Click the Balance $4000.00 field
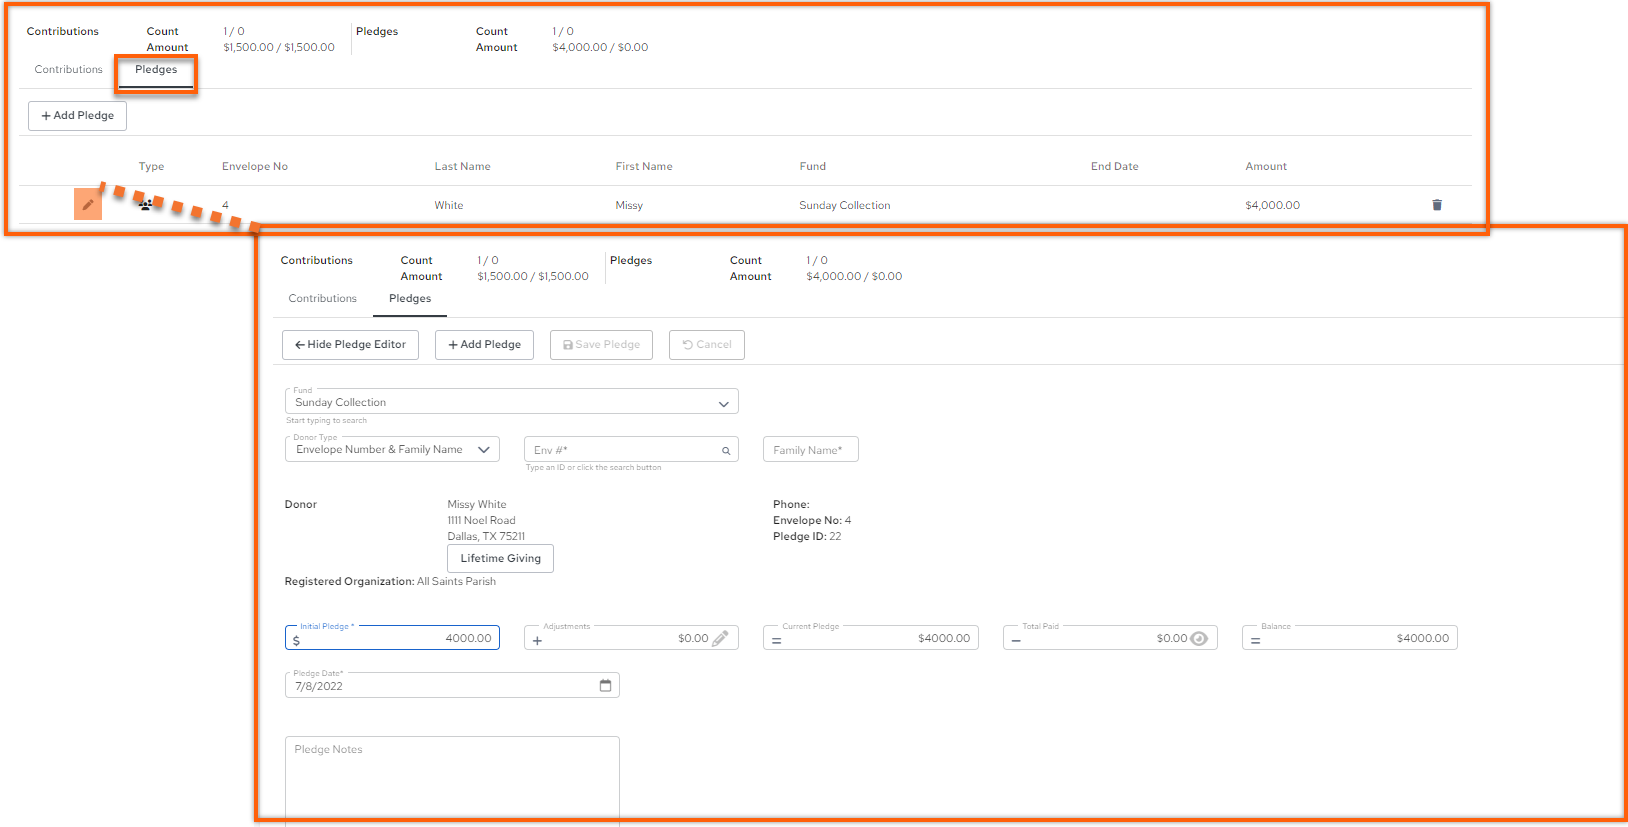Image resolution: width=1628 pixels, height=827 pixels. (x=1349, y=638)
